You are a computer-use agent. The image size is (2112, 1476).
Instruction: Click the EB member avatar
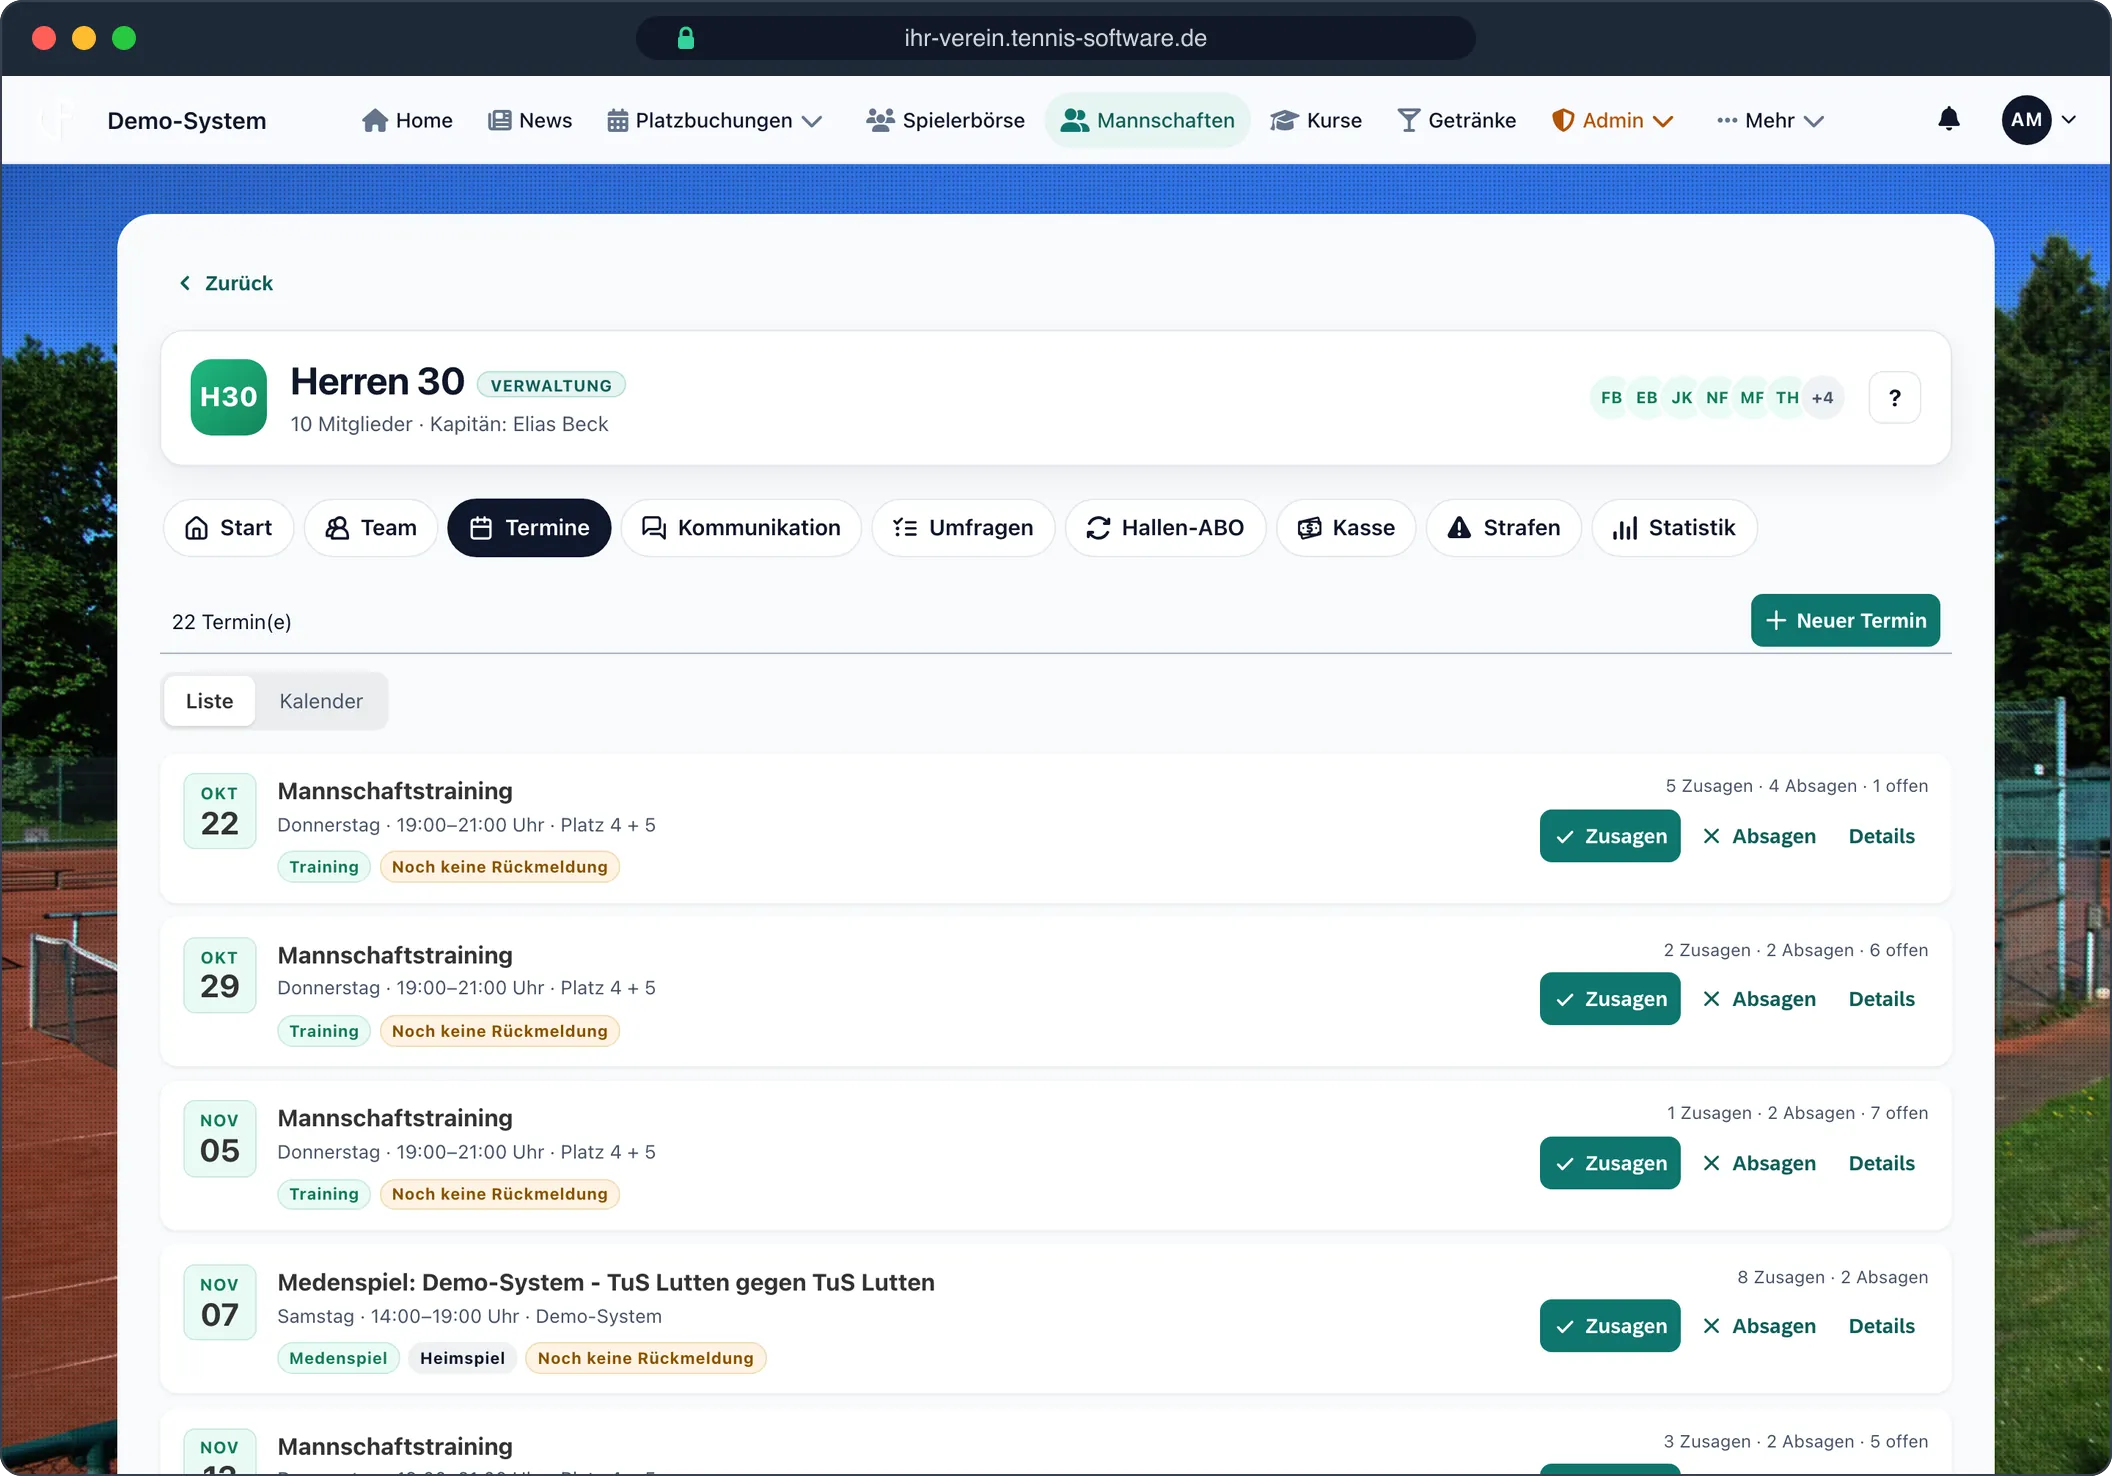(x=1646, y=398)
